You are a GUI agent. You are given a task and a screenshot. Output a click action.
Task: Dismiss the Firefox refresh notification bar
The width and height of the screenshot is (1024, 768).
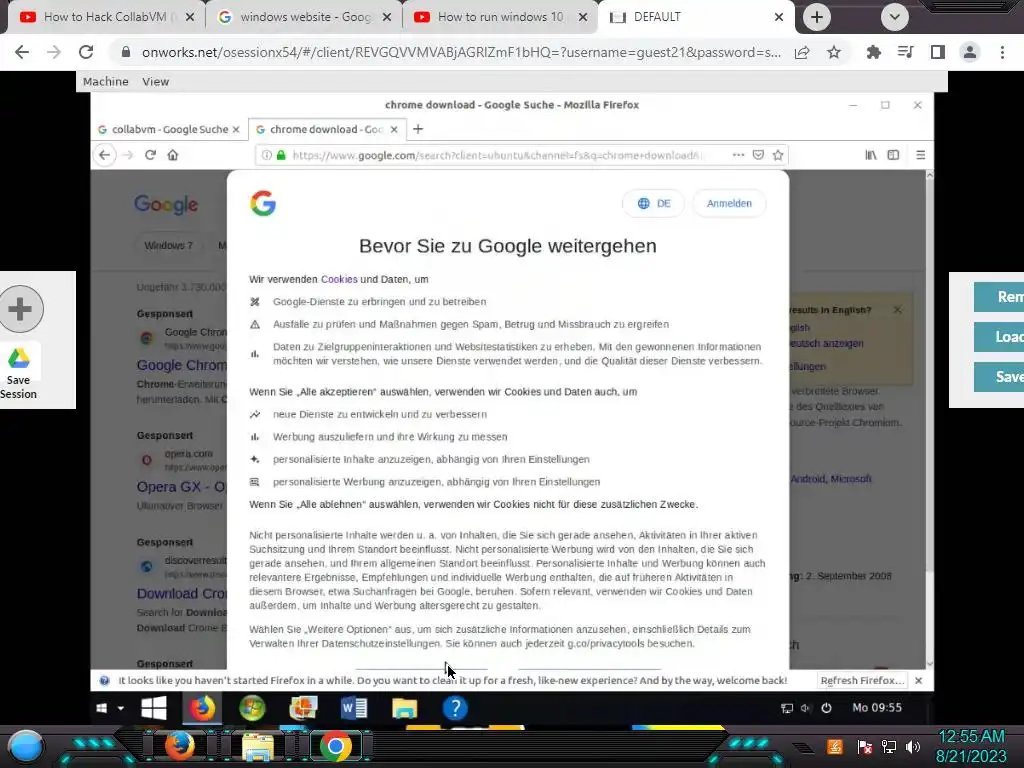[919, 680]
